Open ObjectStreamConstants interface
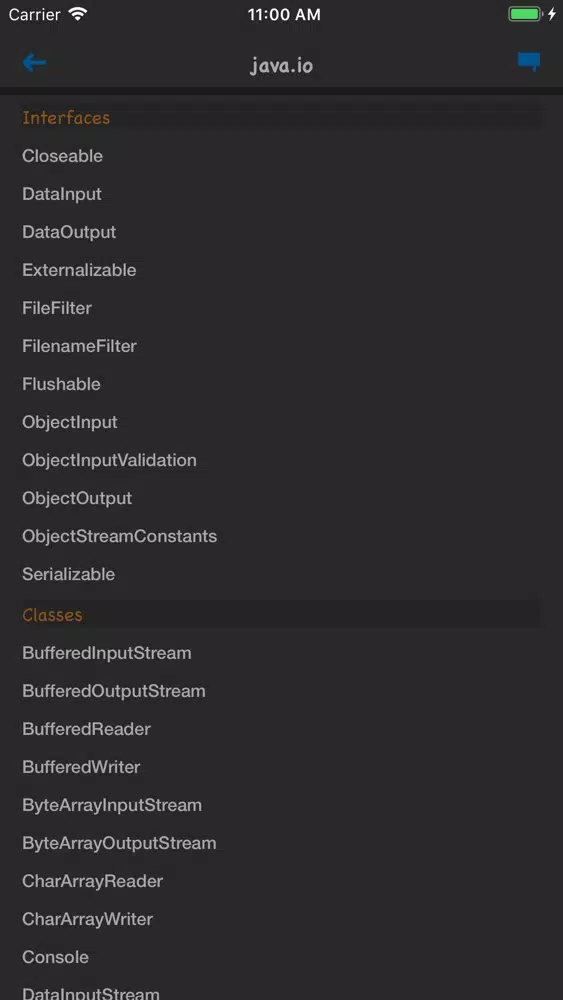Image resolution: width=563 pixels, height=1000 pixels. [x=119, y=536]
